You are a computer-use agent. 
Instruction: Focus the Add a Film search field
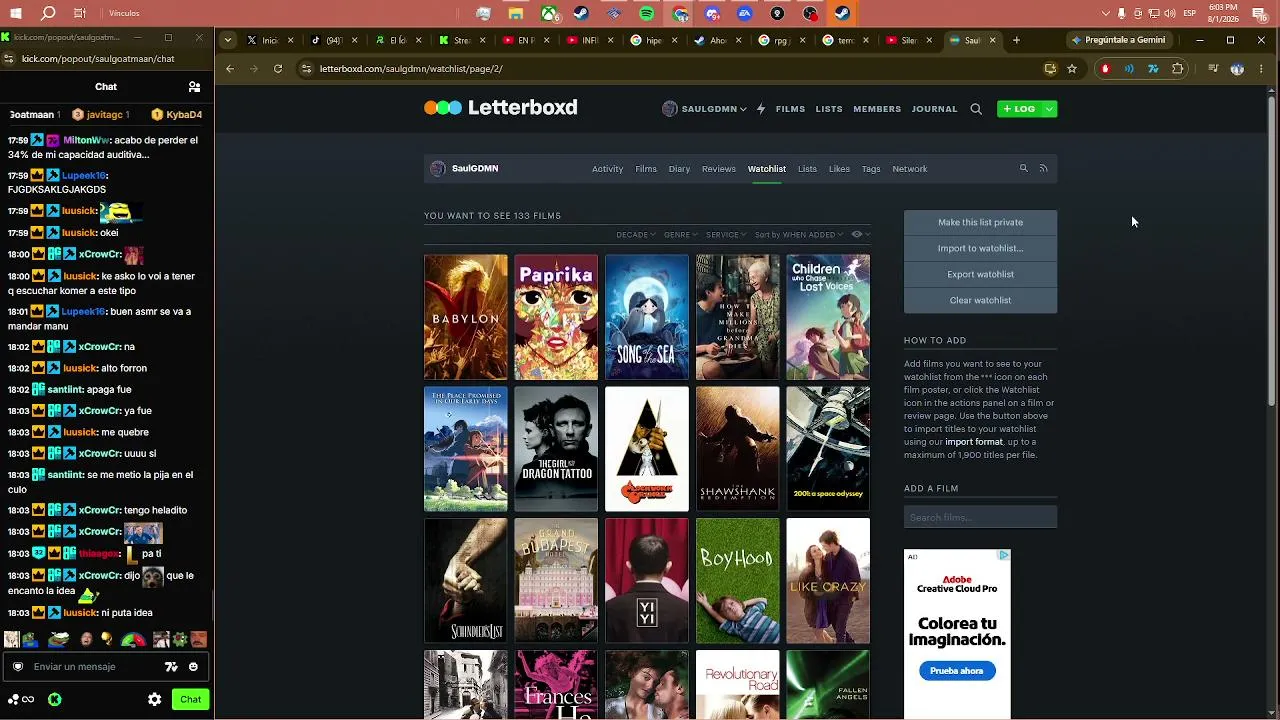[980, 517]
